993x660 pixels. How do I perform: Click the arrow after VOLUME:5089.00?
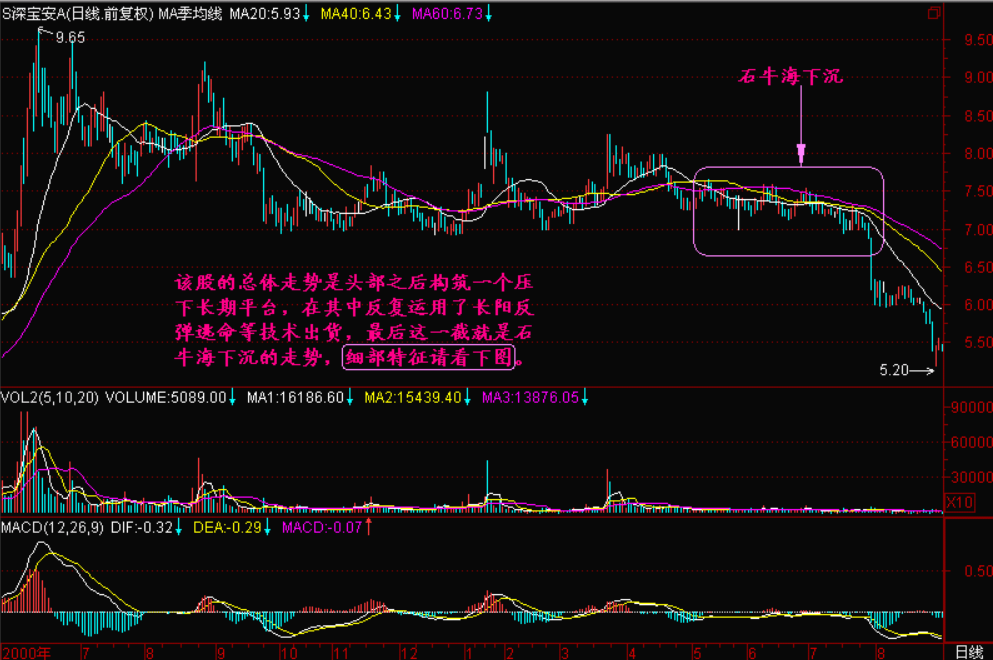click(232, 397)
